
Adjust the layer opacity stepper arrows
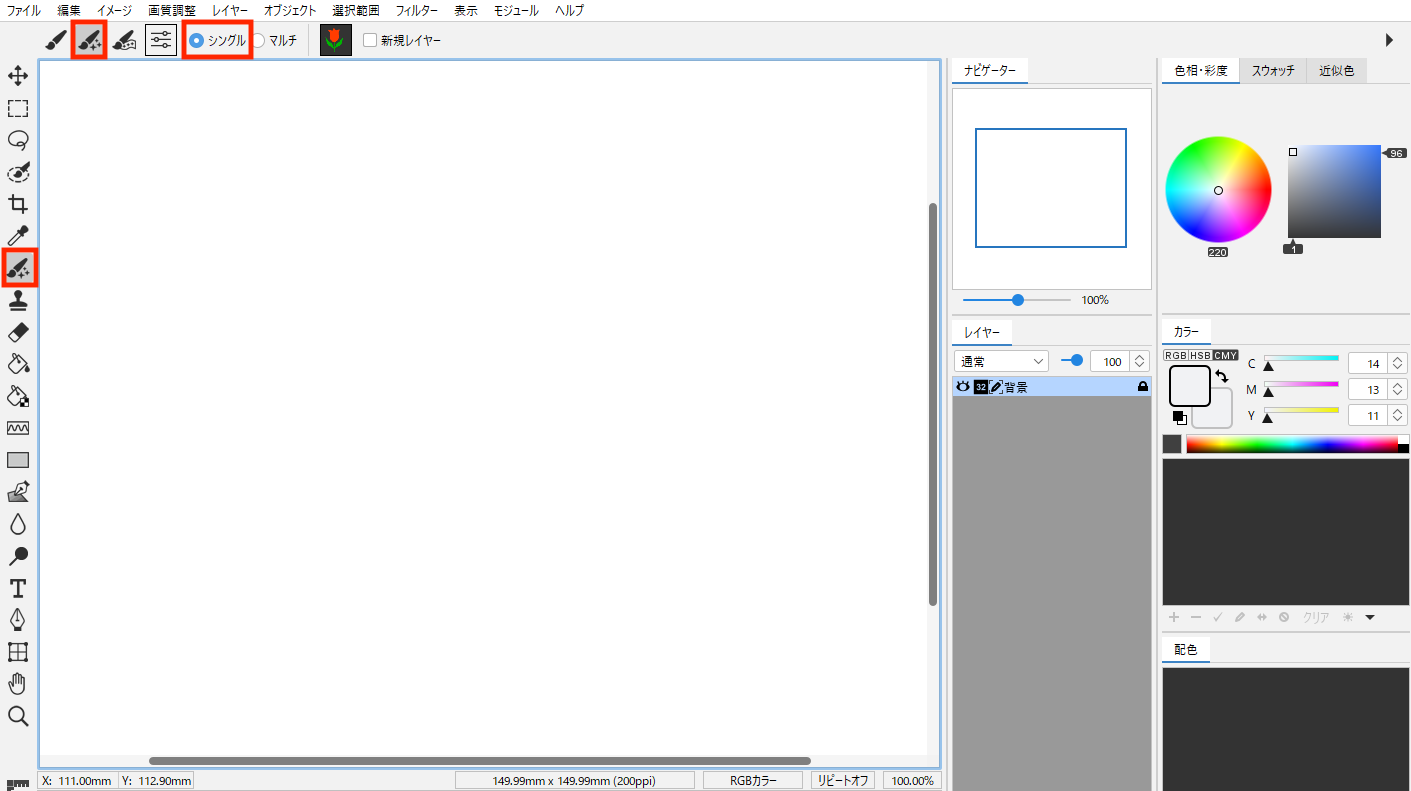1140,361
